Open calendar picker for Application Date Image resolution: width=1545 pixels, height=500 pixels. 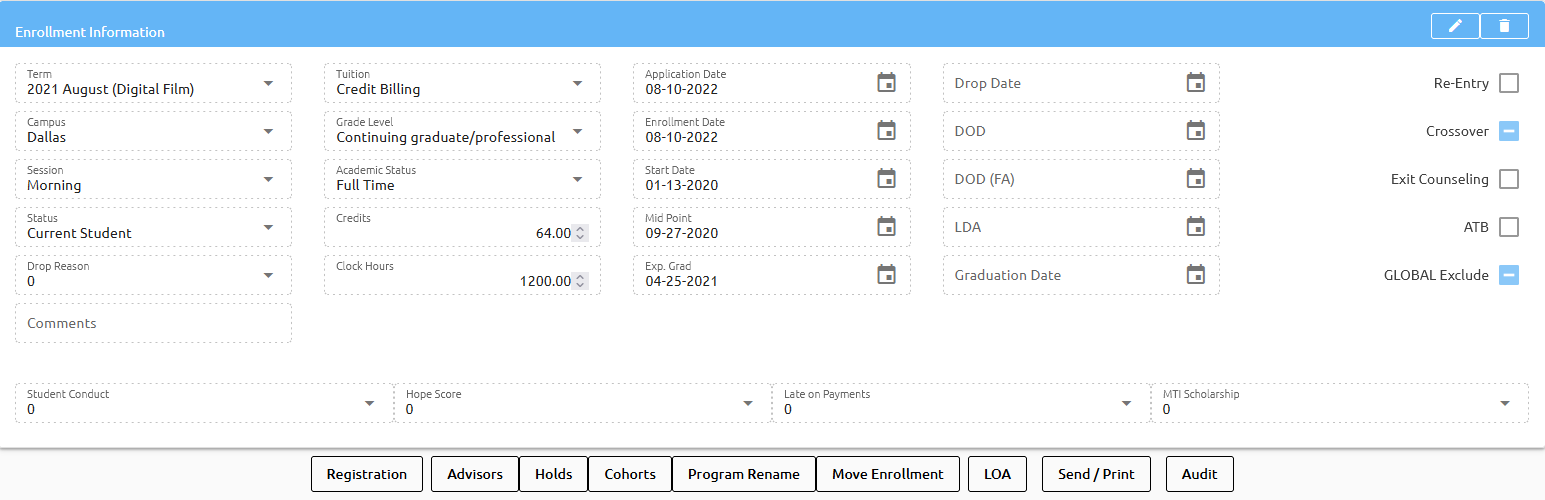pos(886,82)
